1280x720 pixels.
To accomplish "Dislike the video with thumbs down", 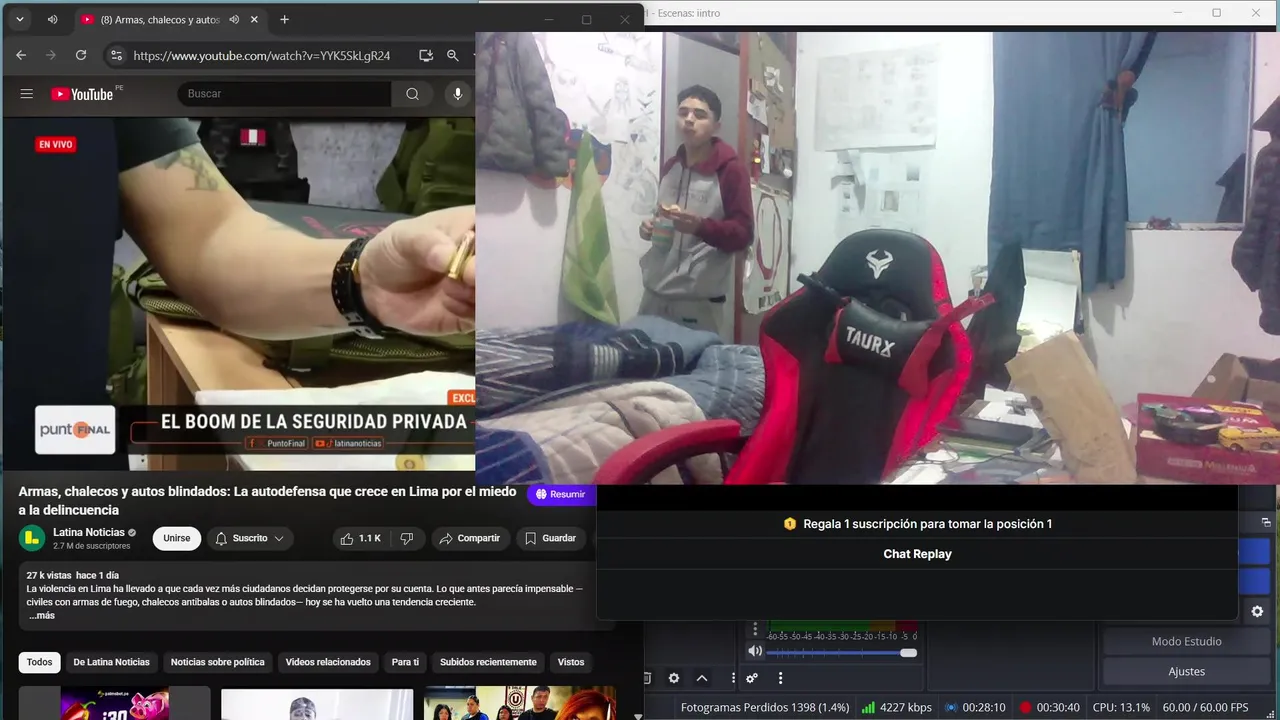I will tap(407, 538).
